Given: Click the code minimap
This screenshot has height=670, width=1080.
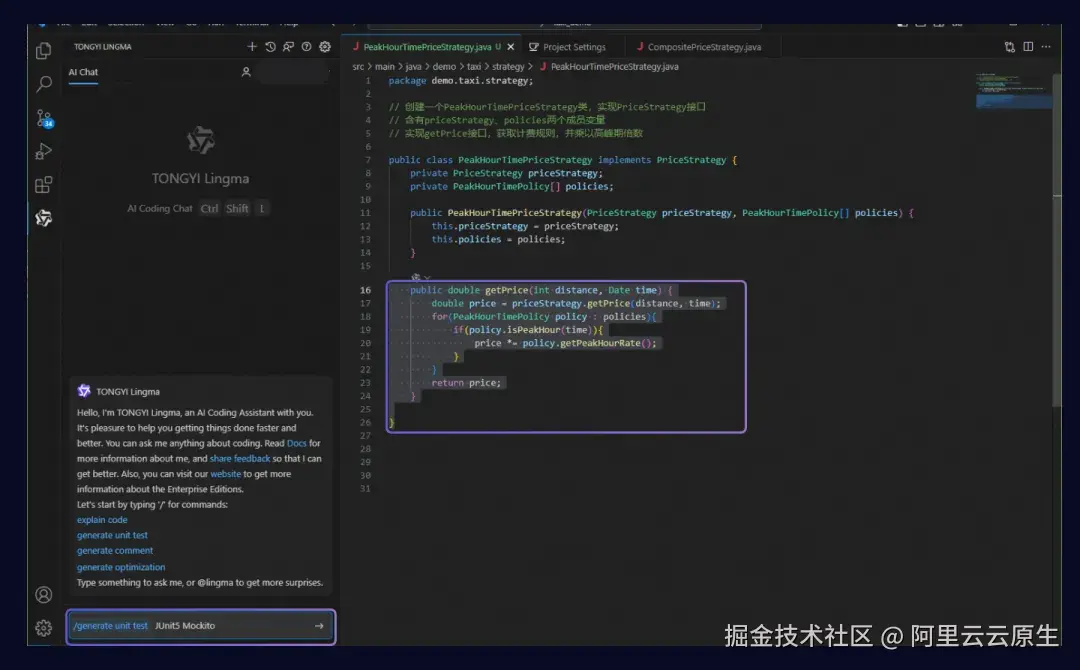Looking at the screenshot, I should point(1013,90).
